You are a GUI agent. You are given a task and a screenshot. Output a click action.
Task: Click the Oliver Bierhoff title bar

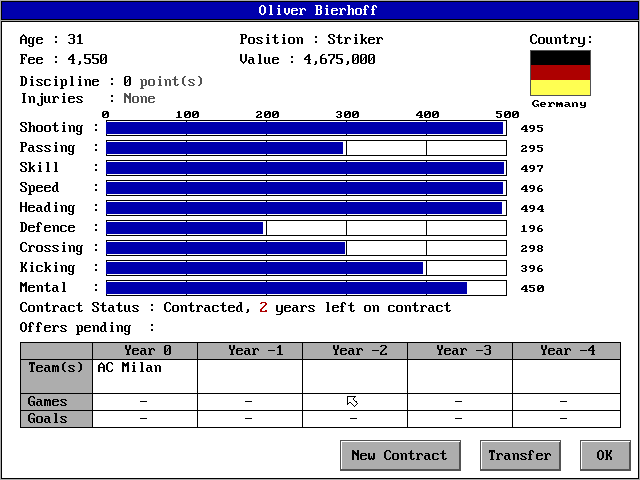320,10
